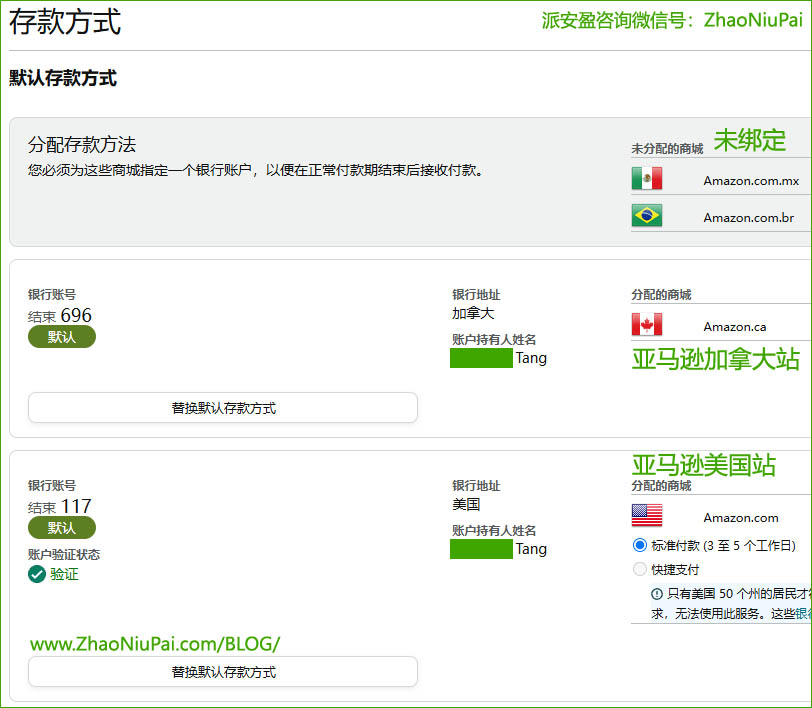Select the 标准付款 radio button
This screenshot has width=812, height=708.
(x=640, y=545)
